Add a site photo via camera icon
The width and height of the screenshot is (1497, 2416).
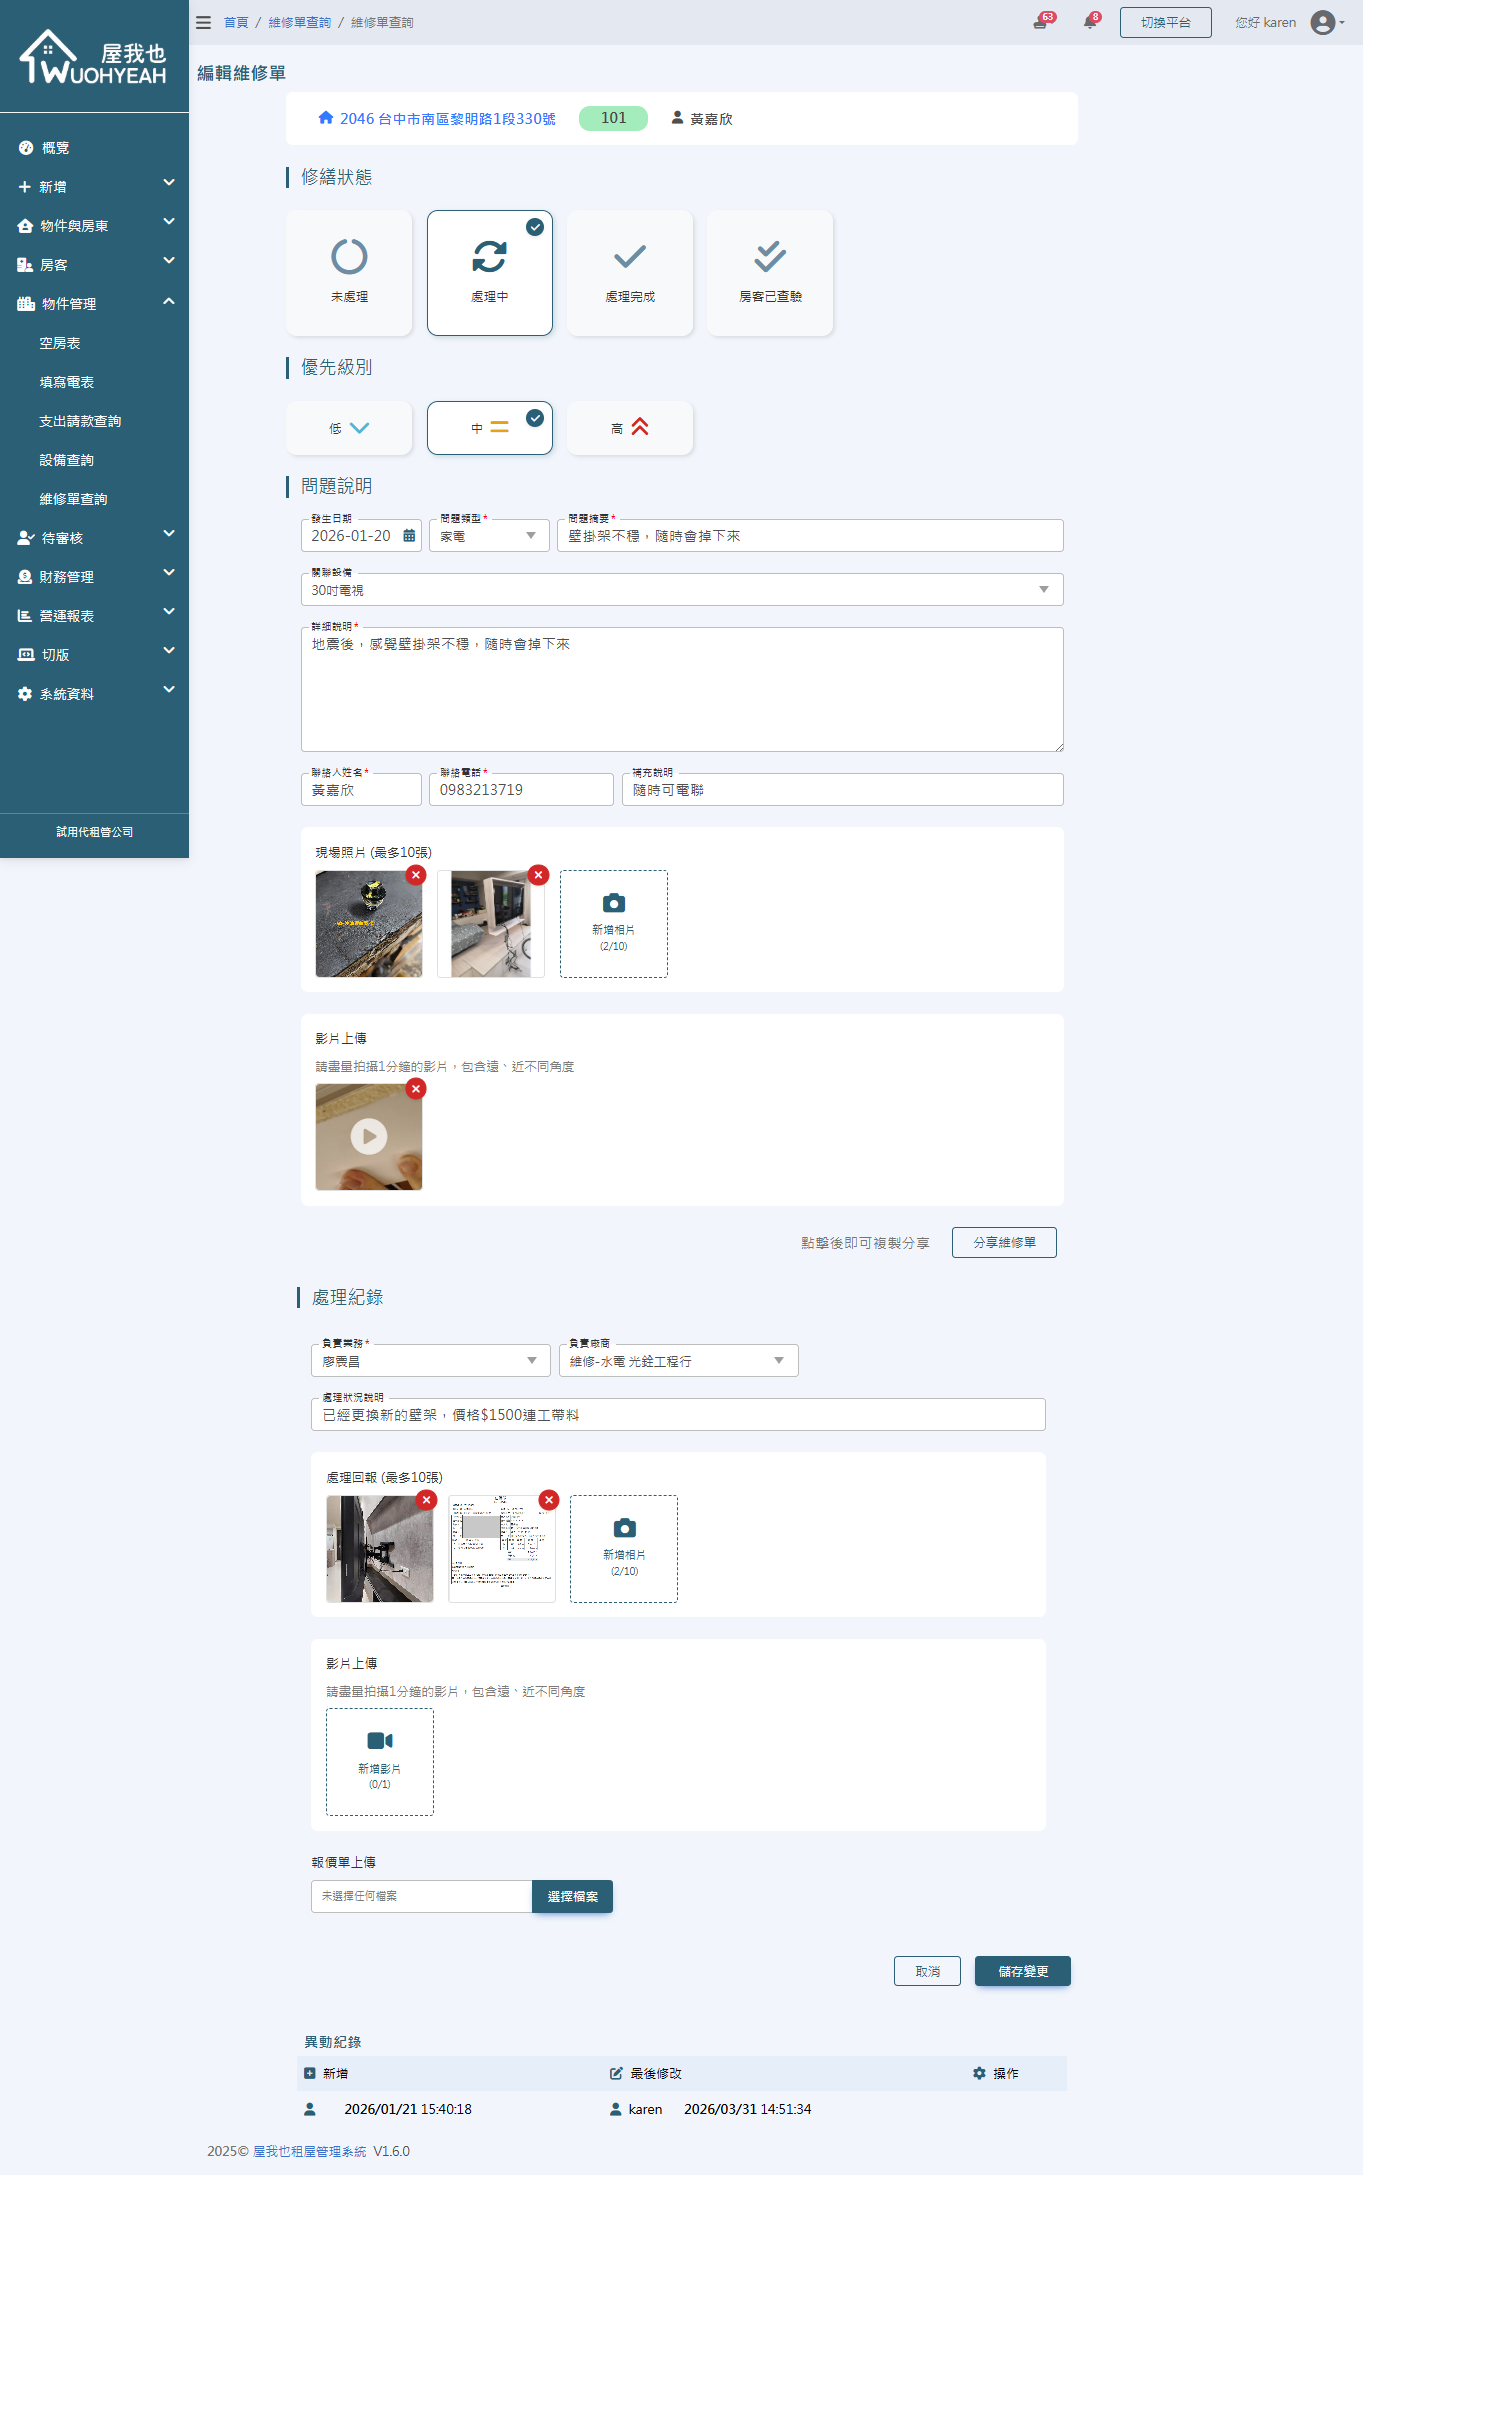point(613,923)
